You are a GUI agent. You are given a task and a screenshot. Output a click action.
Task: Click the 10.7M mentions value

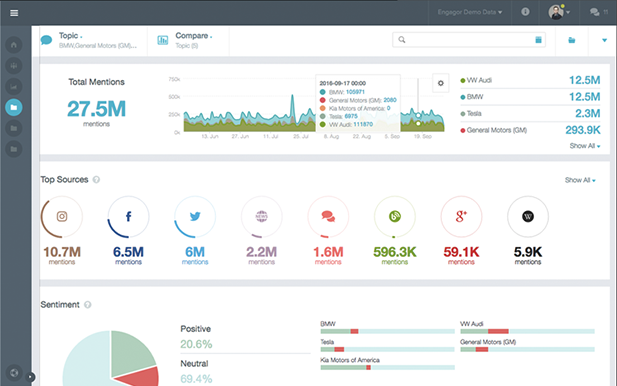coord(62,252)
